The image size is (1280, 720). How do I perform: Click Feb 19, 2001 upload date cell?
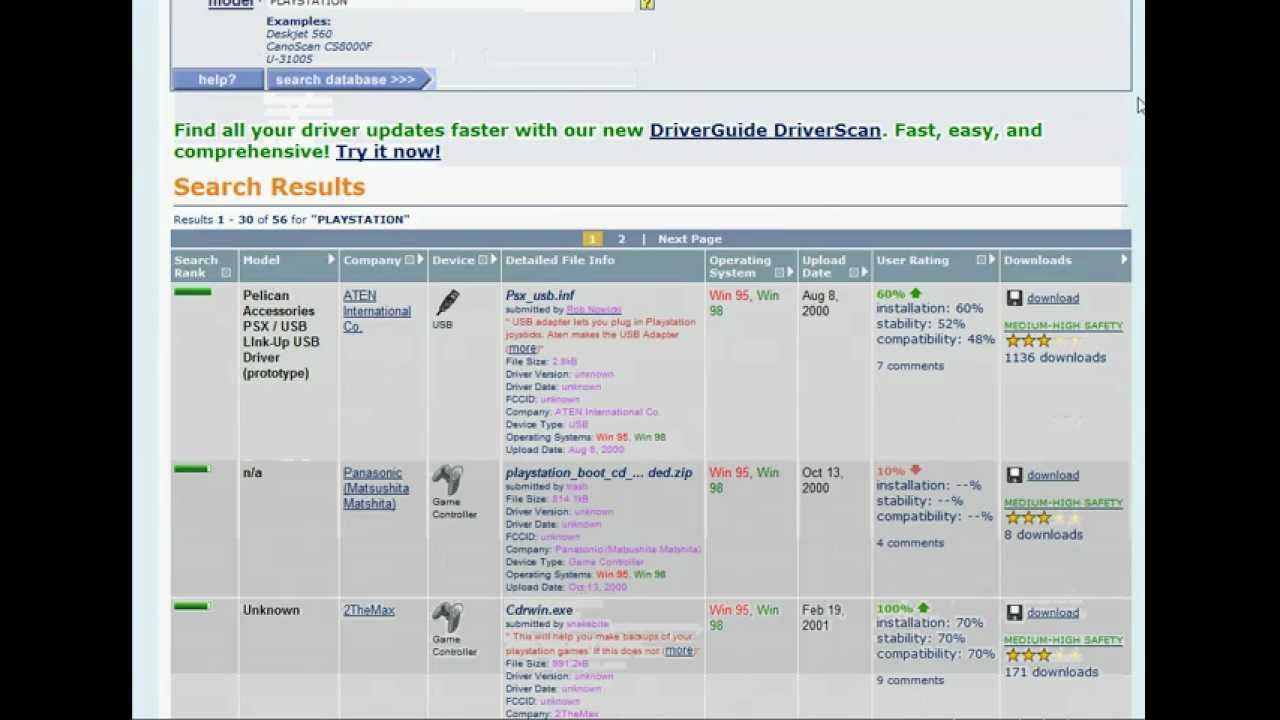[822, 617]
